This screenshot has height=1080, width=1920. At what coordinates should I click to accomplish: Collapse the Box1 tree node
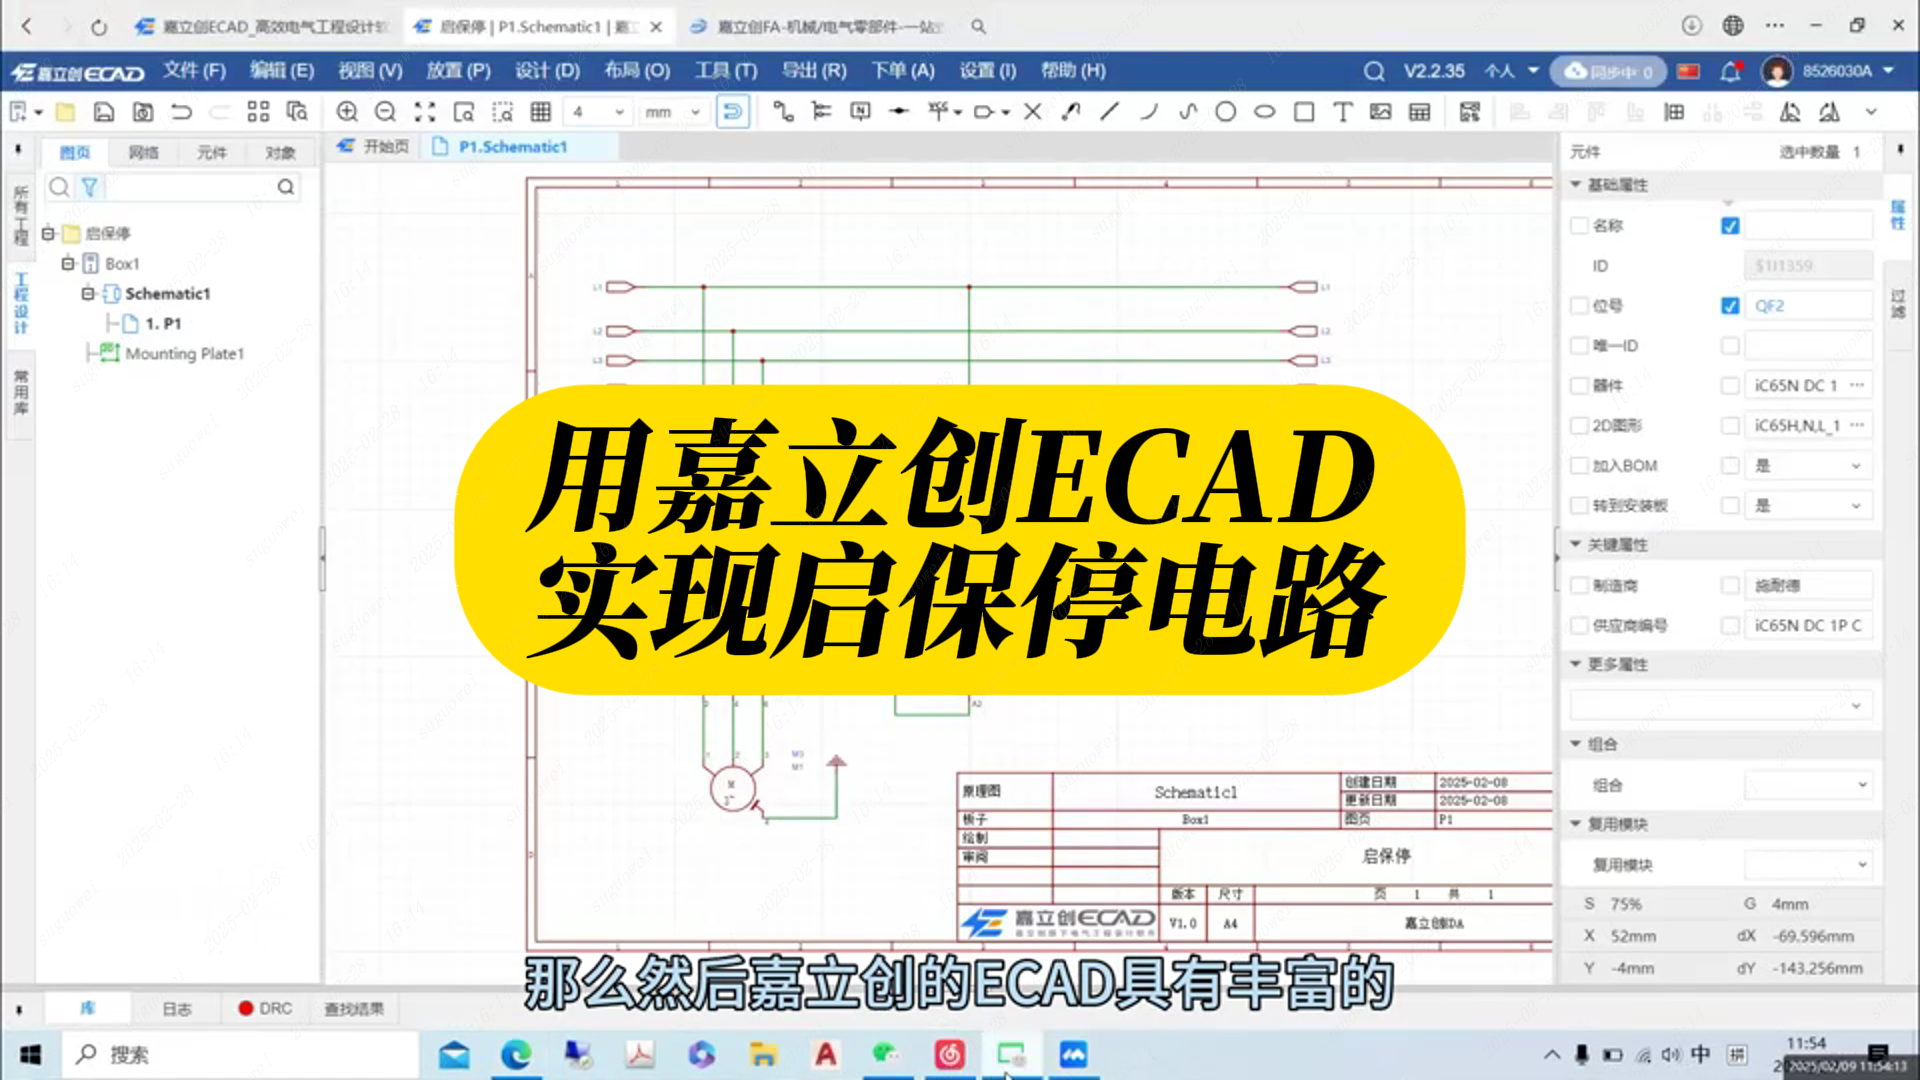tap(68, 264)
